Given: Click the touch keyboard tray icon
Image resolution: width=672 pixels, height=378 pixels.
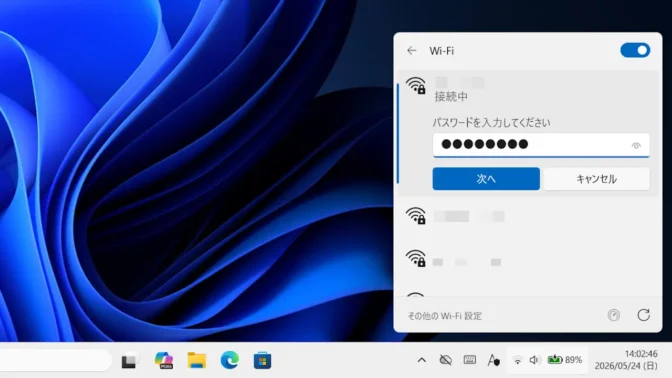Looking at the screenshot, I should point(470,360).
